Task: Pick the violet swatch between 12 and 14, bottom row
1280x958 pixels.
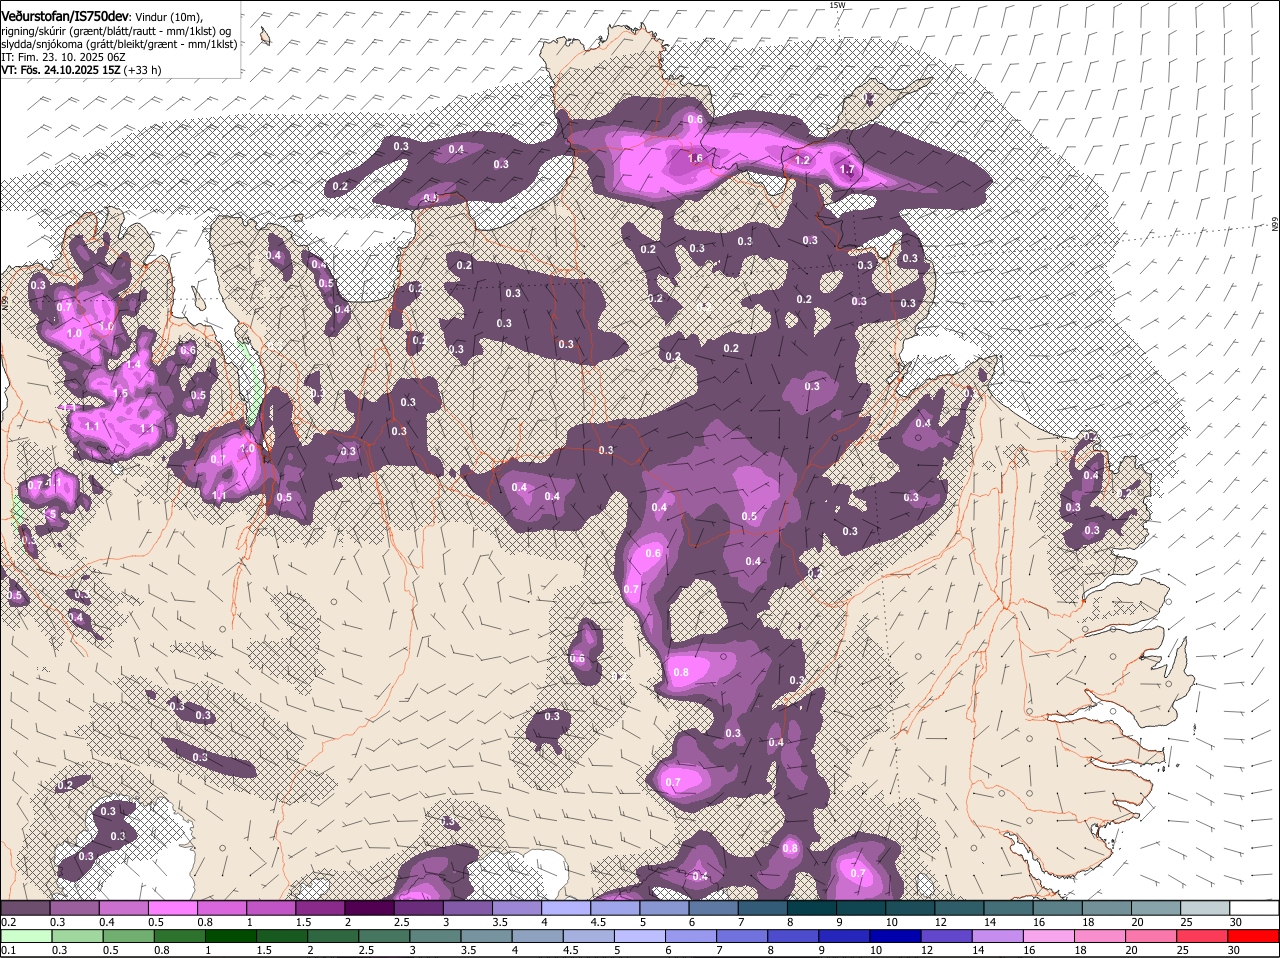Action: pos(945,936)
